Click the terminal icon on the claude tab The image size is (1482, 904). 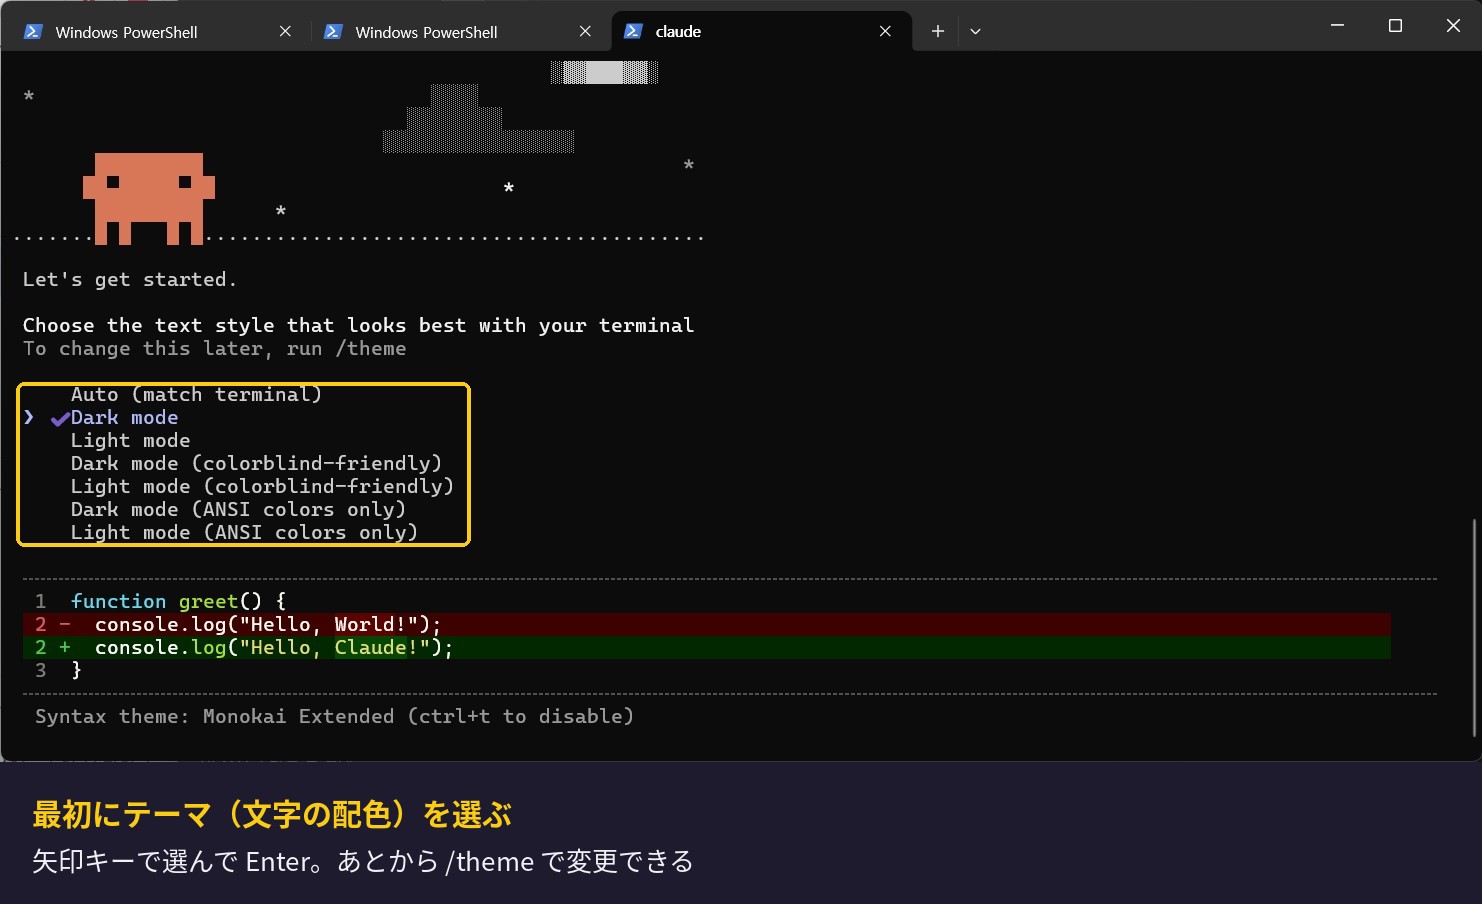click(633, 31)
